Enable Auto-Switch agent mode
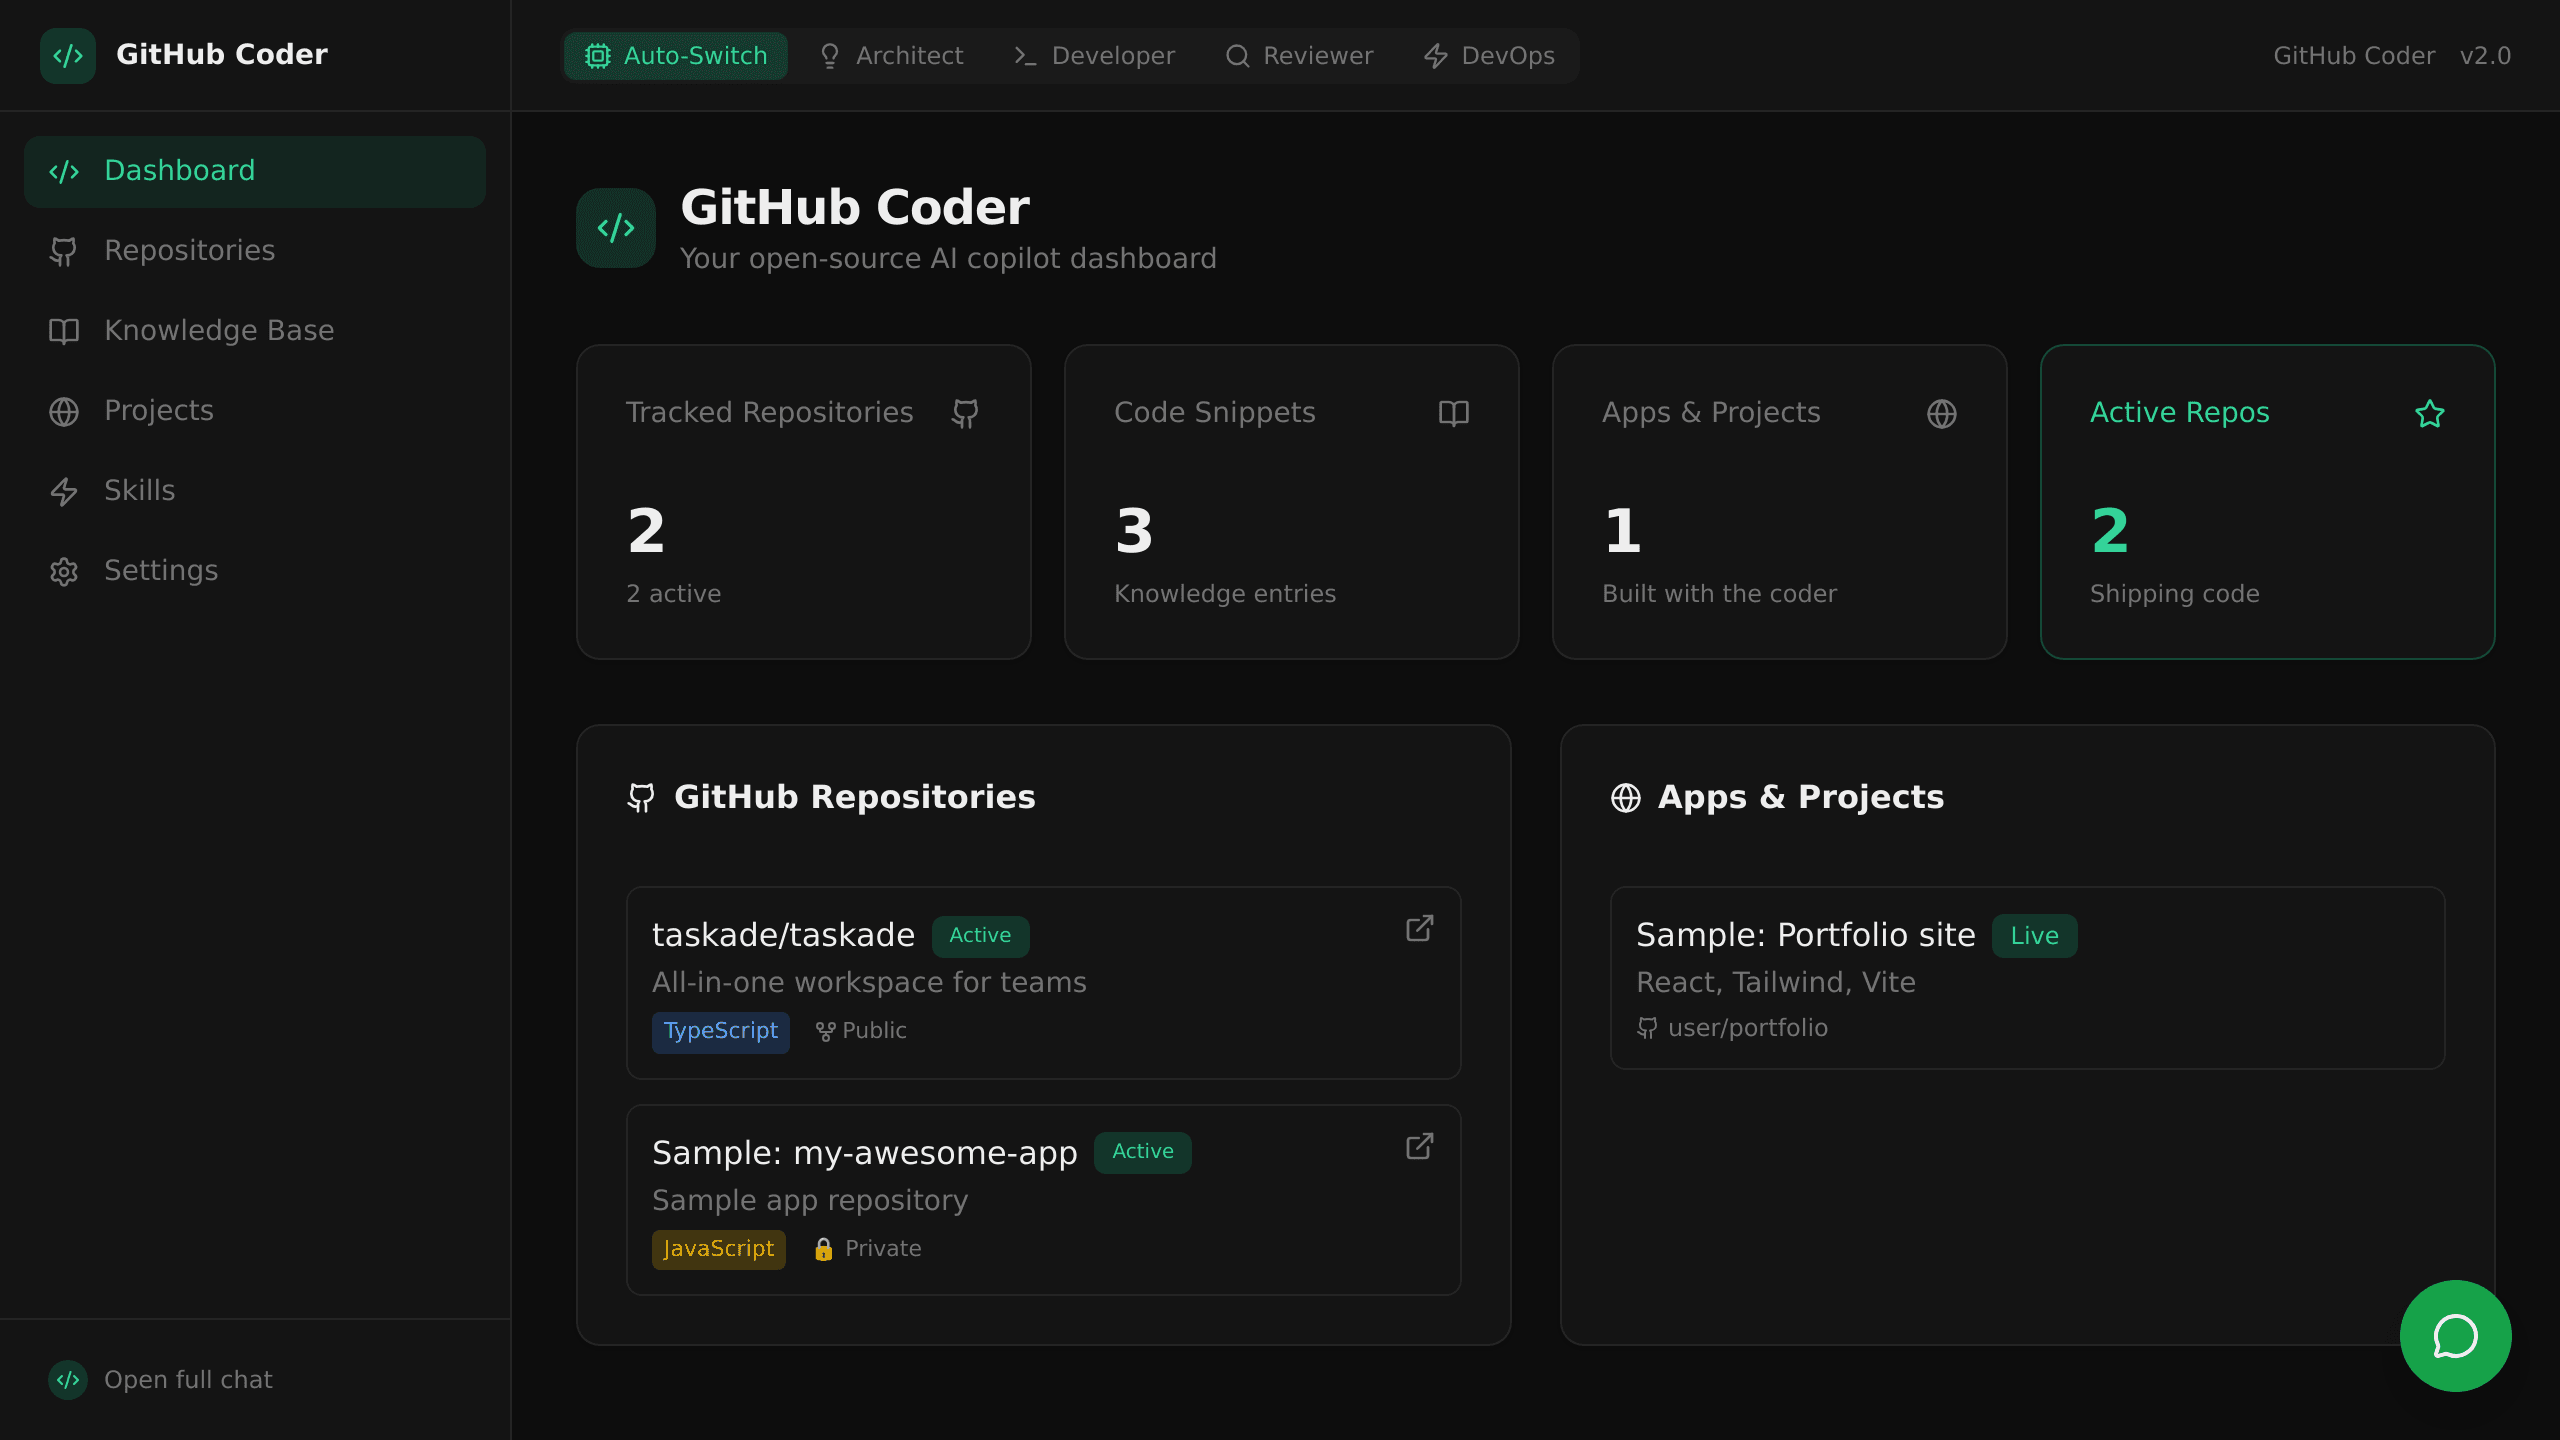This screenshot has width=2560, height=1440. pyautogui.click(x=676, y=56)
